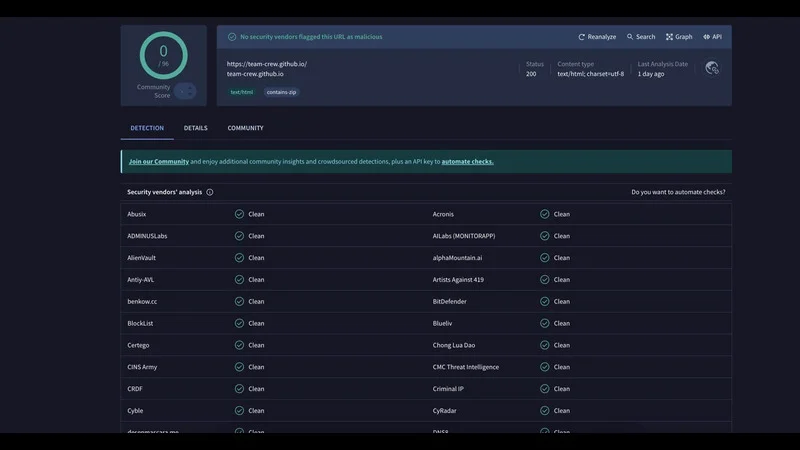The height and width of the screenshot is (450, 800).
Task: Click the globe icon beside Last Analysis Date
Action: [x=712, y=68]
